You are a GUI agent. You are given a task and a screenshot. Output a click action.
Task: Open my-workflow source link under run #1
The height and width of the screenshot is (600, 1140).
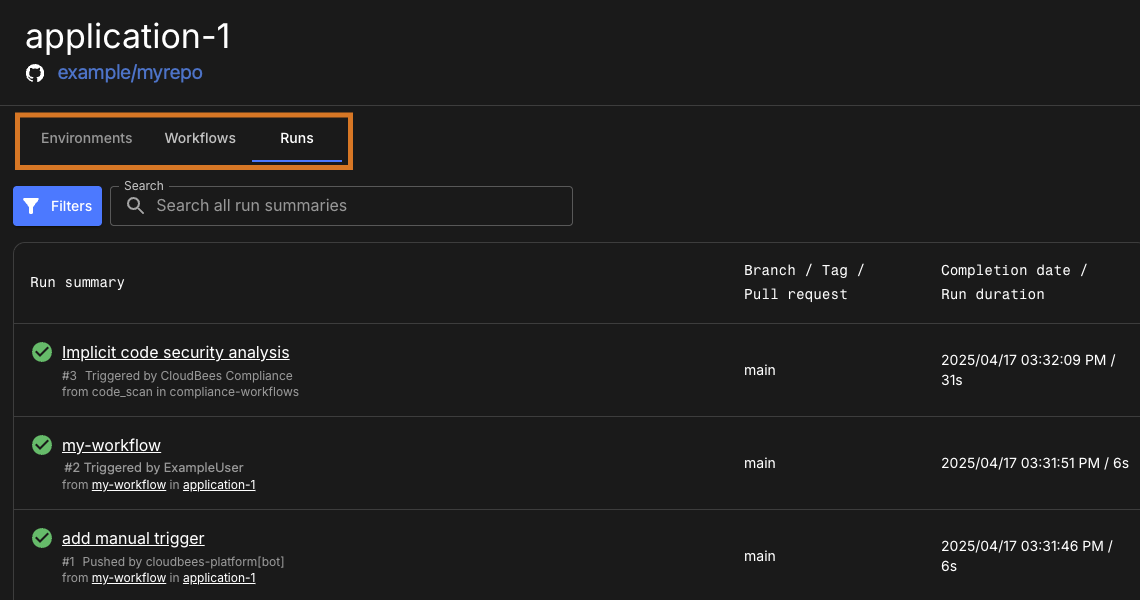[129, 577]
